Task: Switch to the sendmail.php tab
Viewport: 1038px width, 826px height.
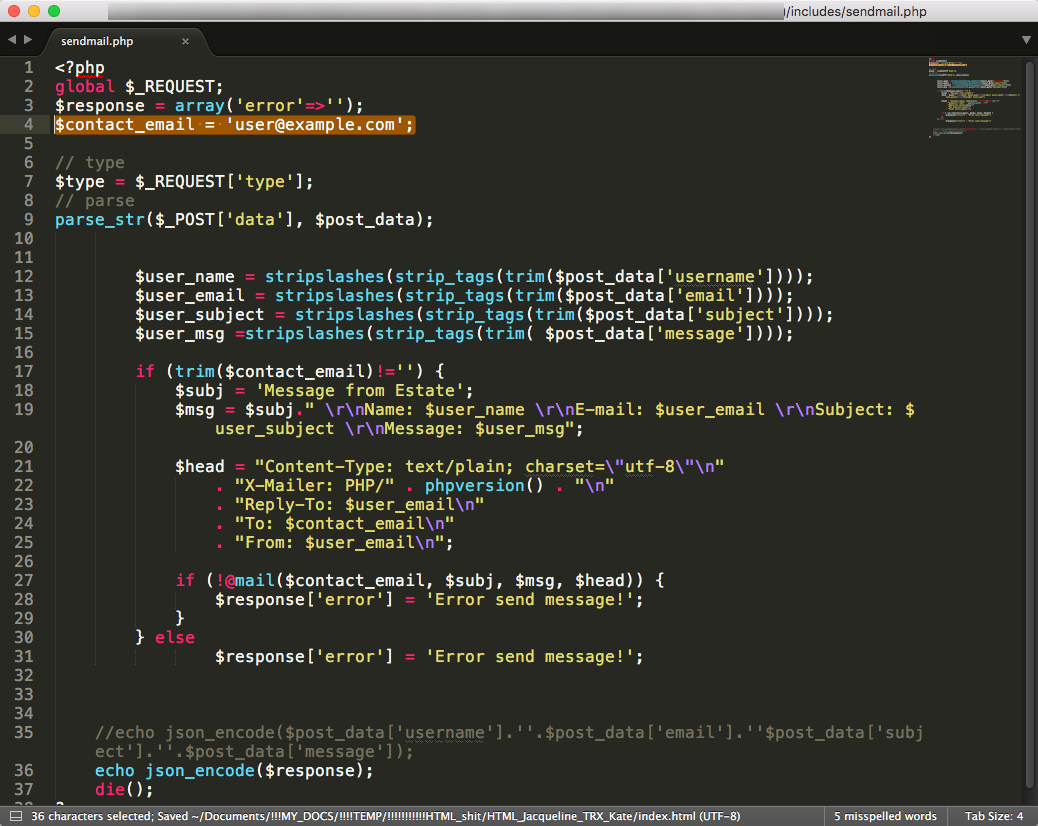Action: click(x=98, y=41)
